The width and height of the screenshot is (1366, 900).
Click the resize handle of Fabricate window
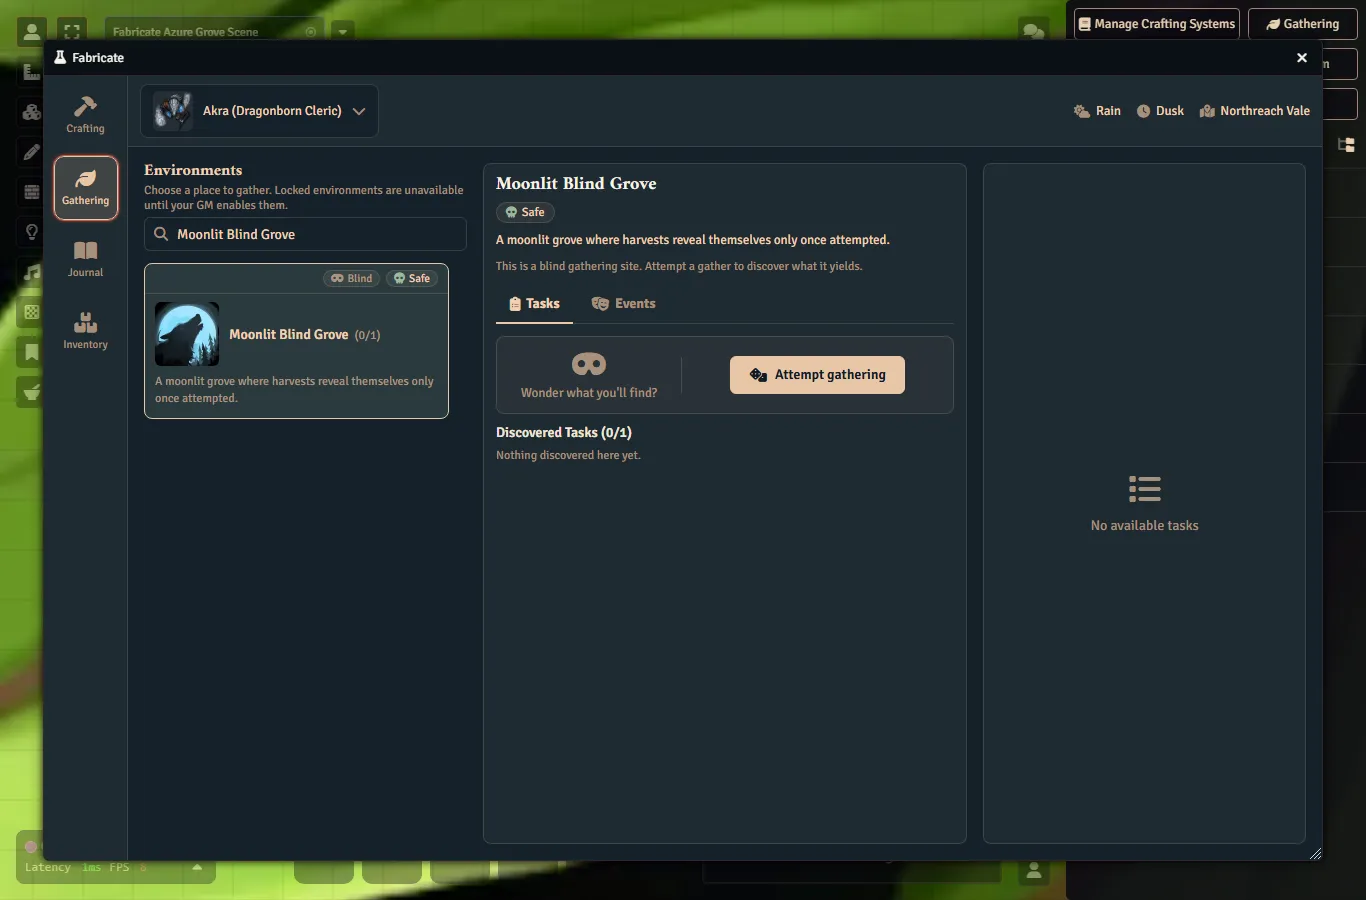[x=1315, y=853]
